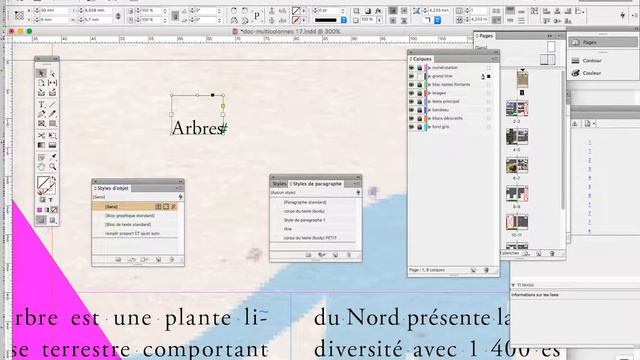Image resolution: width=640 pixels, height=360 pixels.
Task: Expand the bandeau layer
Action: click(x=429, y=110)
